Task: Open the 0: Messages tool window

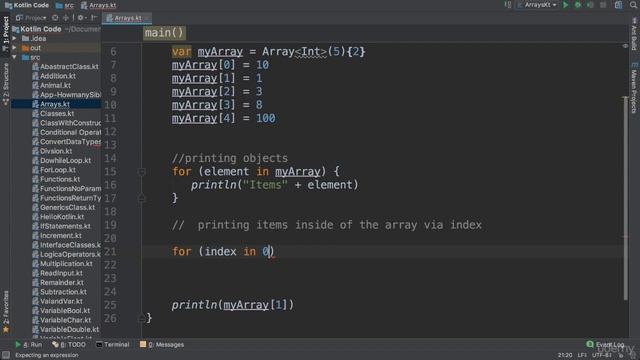Action: pyautogui.click(x=162, y=344)
